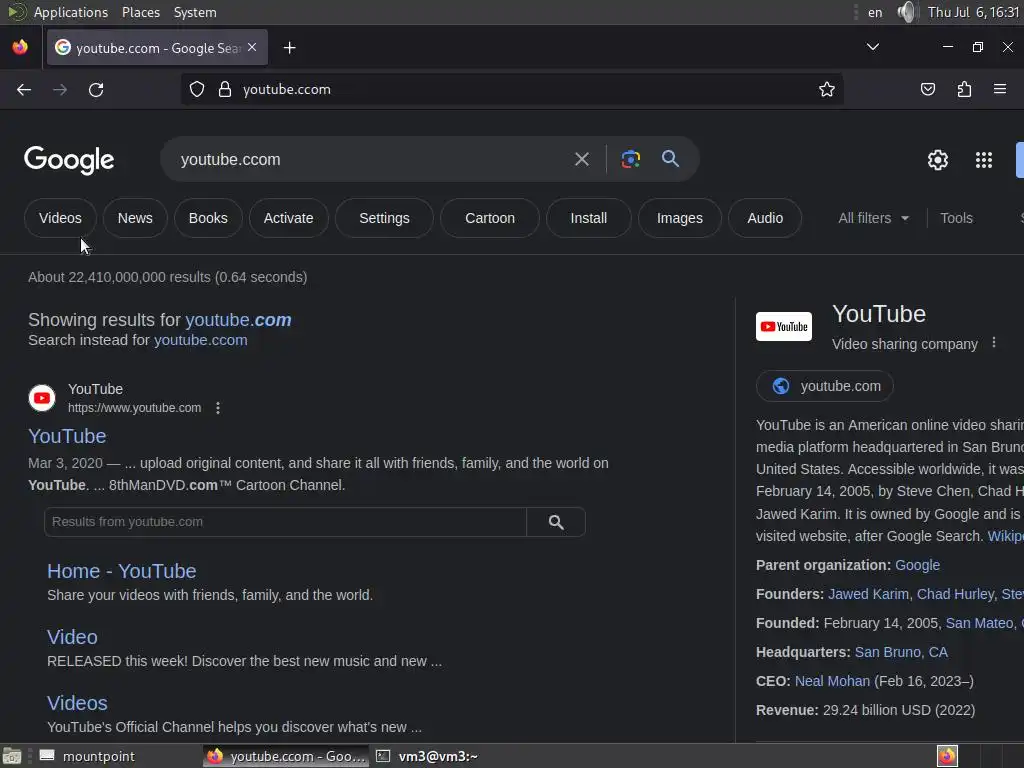Open the San Mateo founded location link
1024x768 pixels.
980,623
